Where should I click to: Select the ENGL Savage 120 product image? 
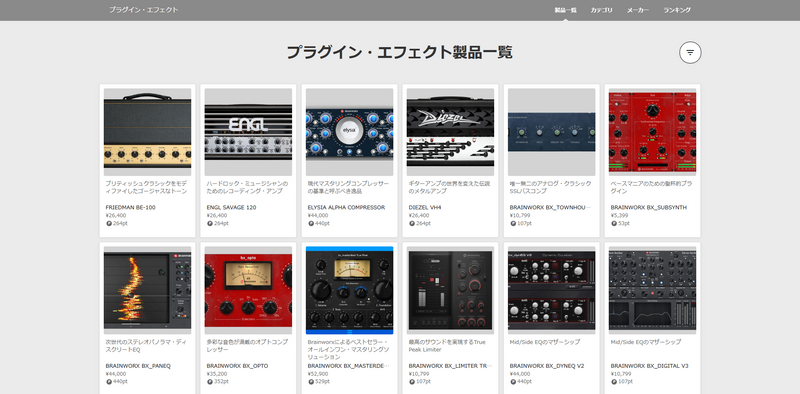pos(248,132)
